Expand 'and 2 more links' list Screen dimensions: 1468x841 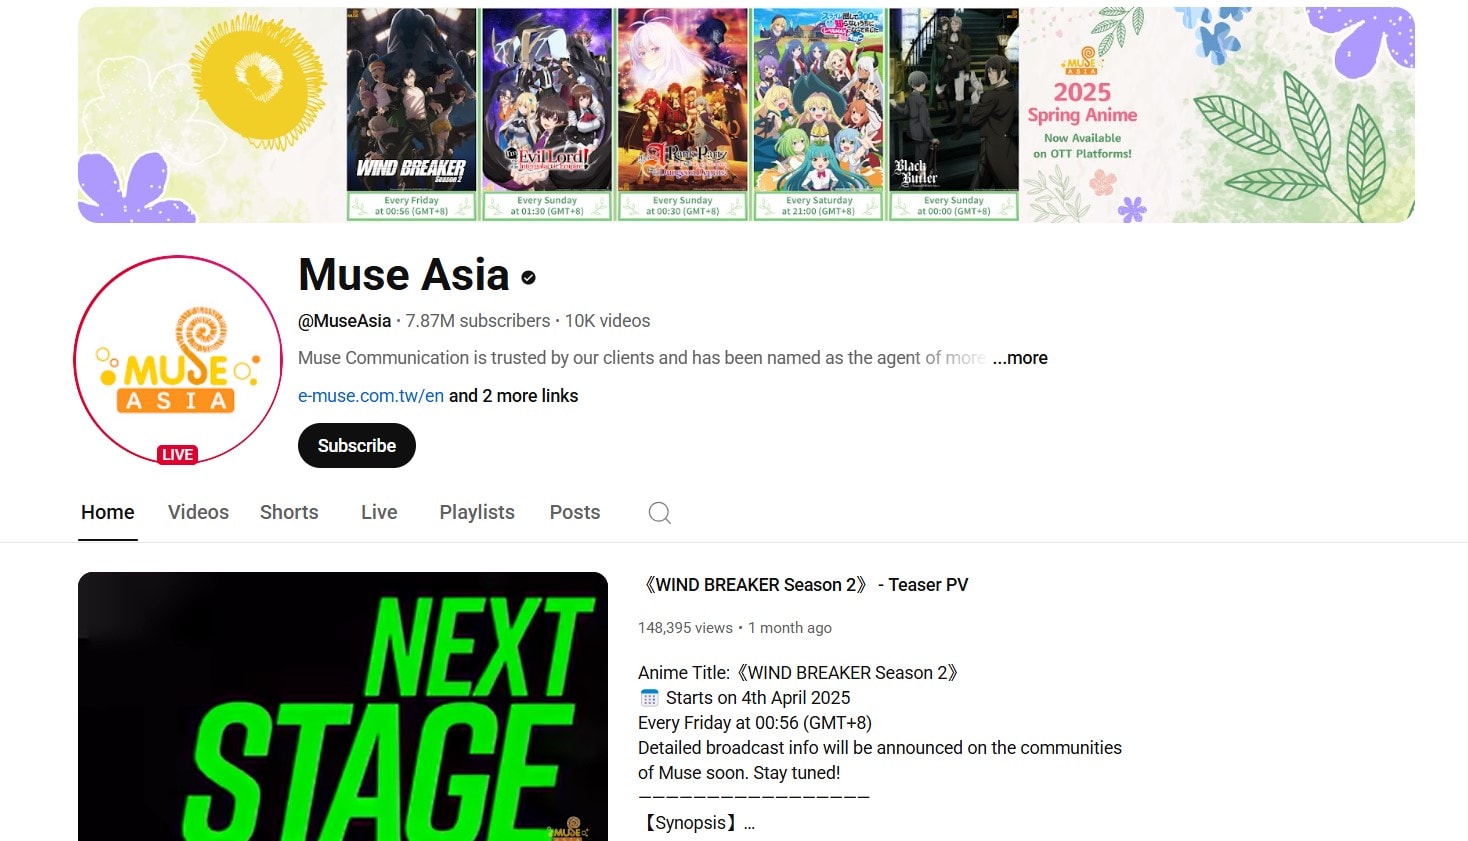pyautogui.click(x=513, y=396)
